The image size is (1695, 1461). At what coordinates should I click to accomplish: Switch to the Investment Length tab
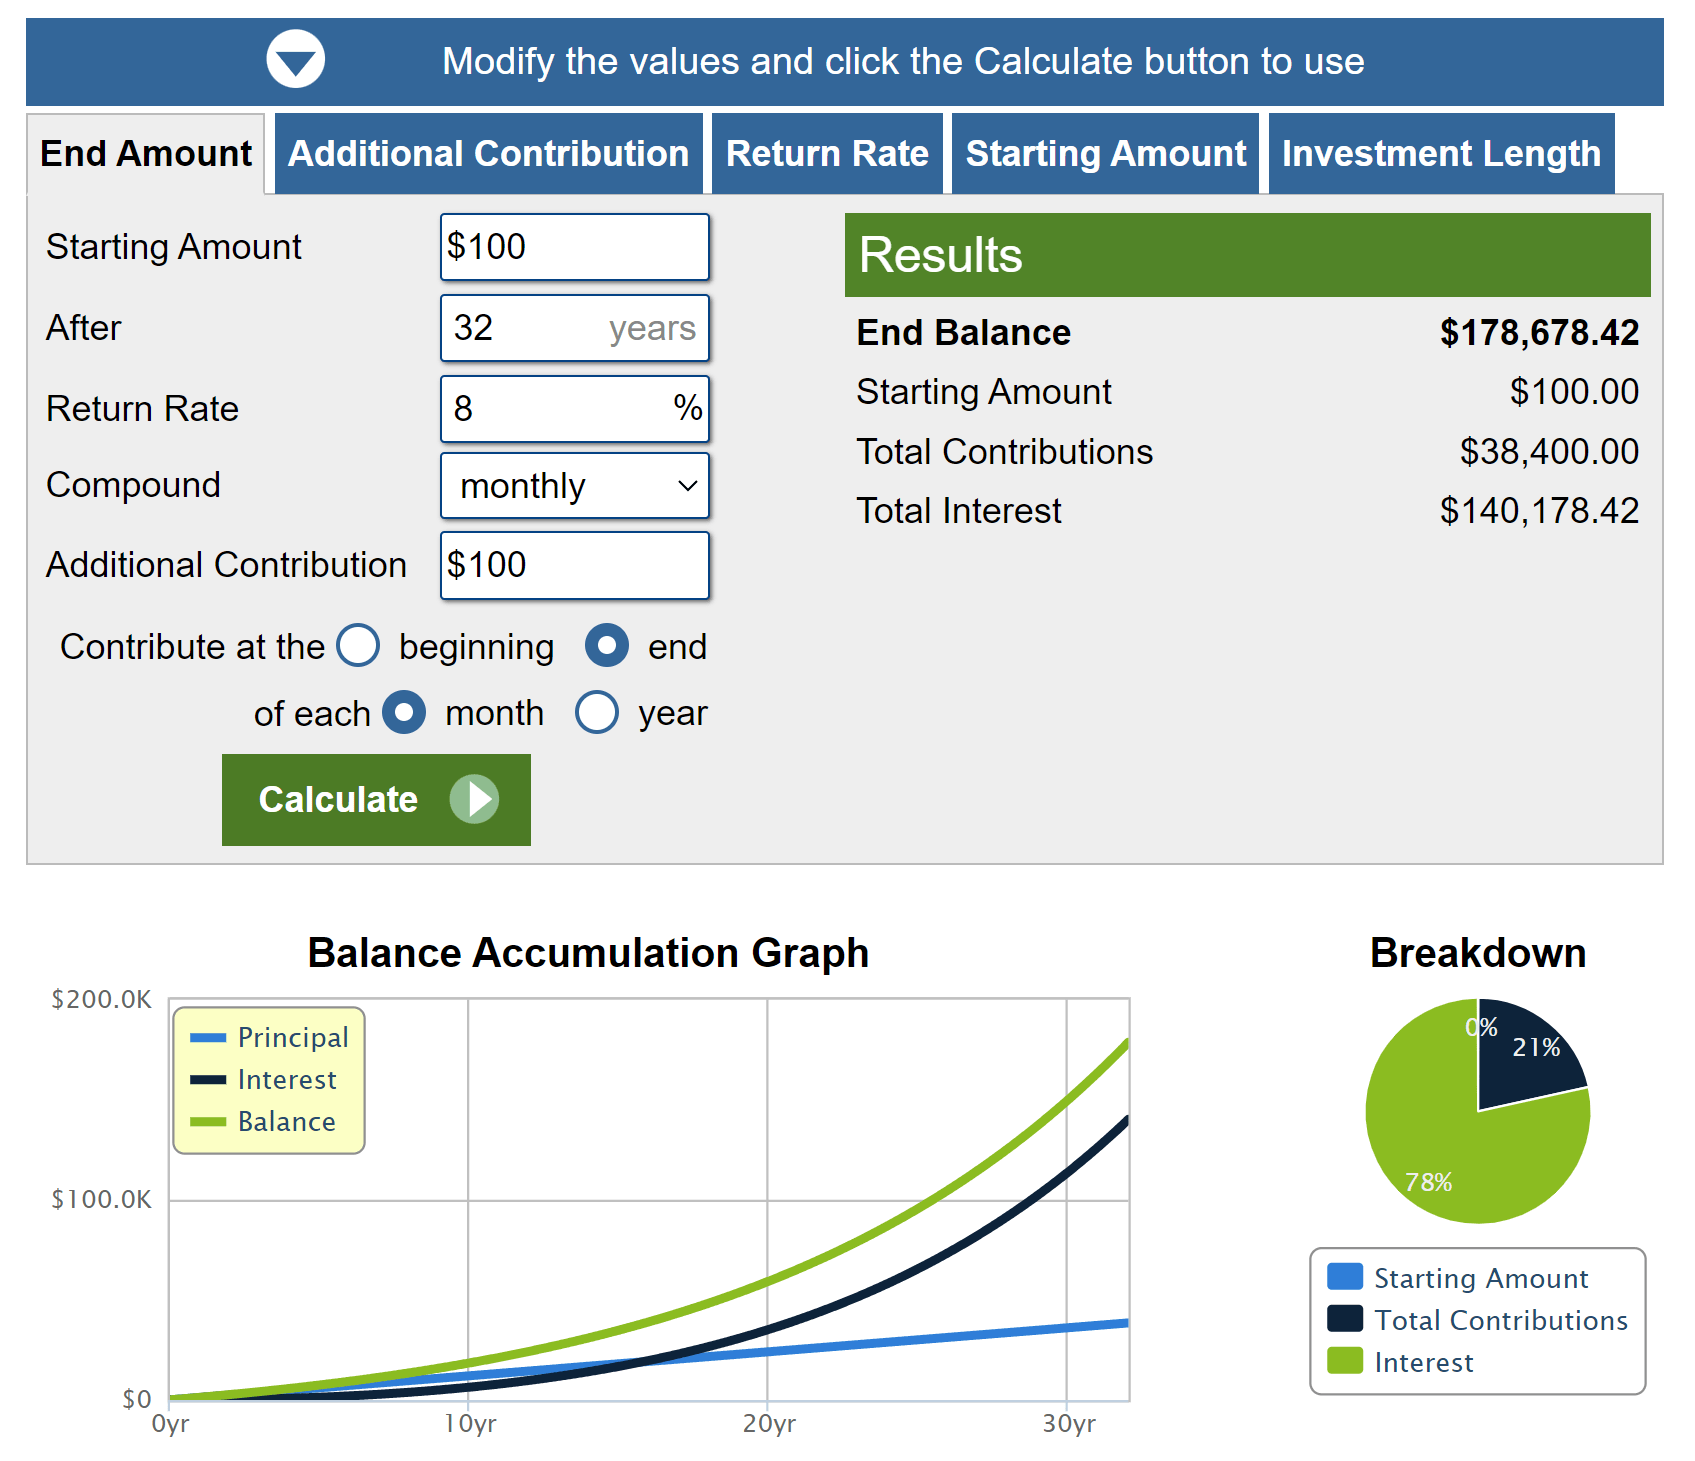coord(1441,154)
